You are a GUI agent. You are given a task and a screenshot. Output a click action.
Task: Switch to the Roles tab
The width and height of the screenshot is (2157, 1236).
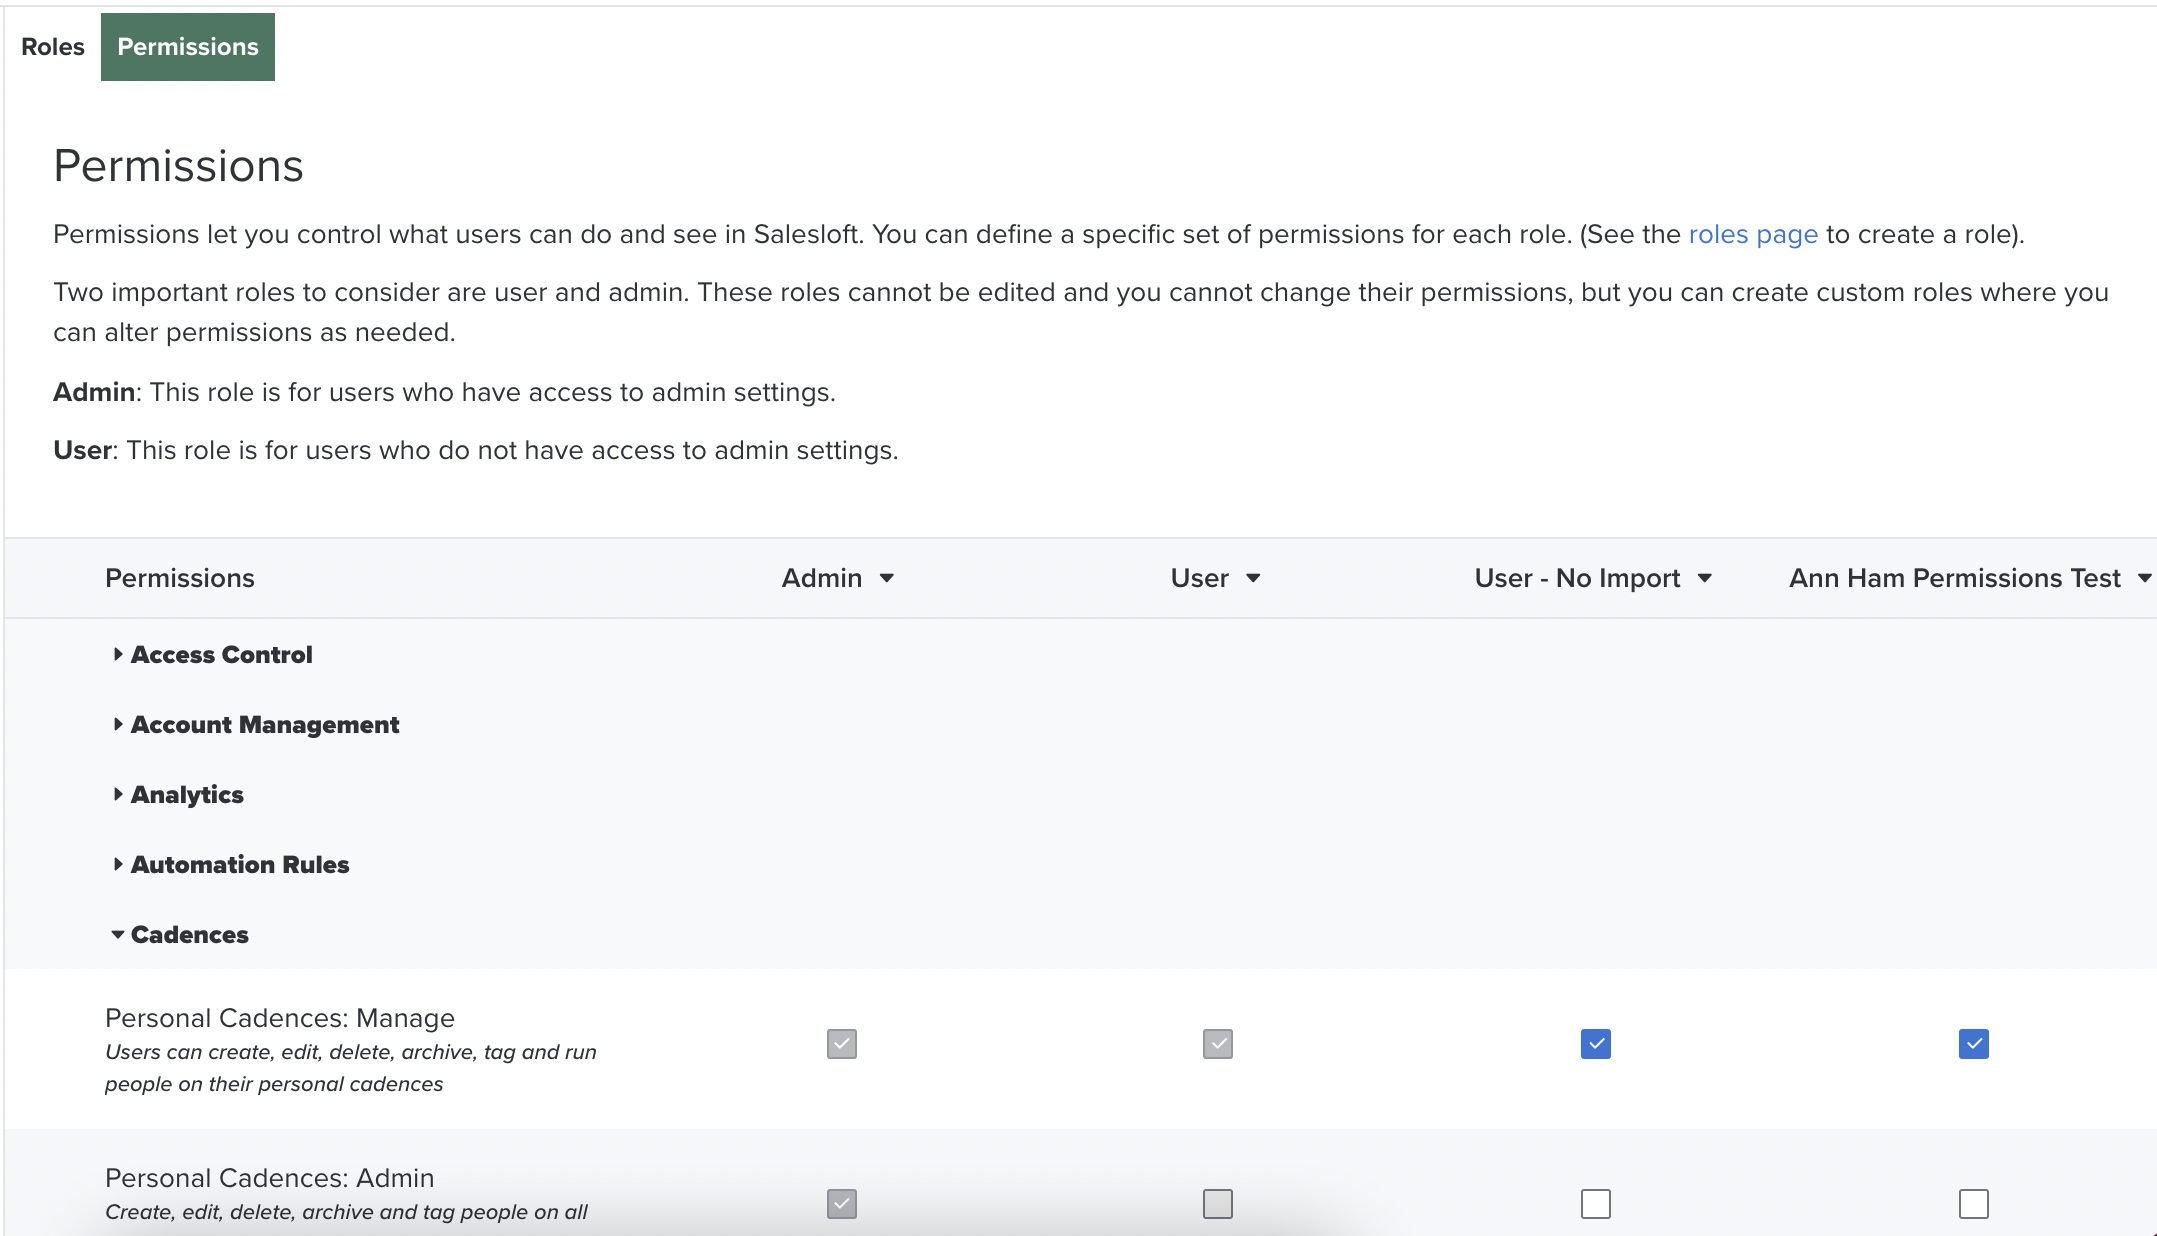53,47
